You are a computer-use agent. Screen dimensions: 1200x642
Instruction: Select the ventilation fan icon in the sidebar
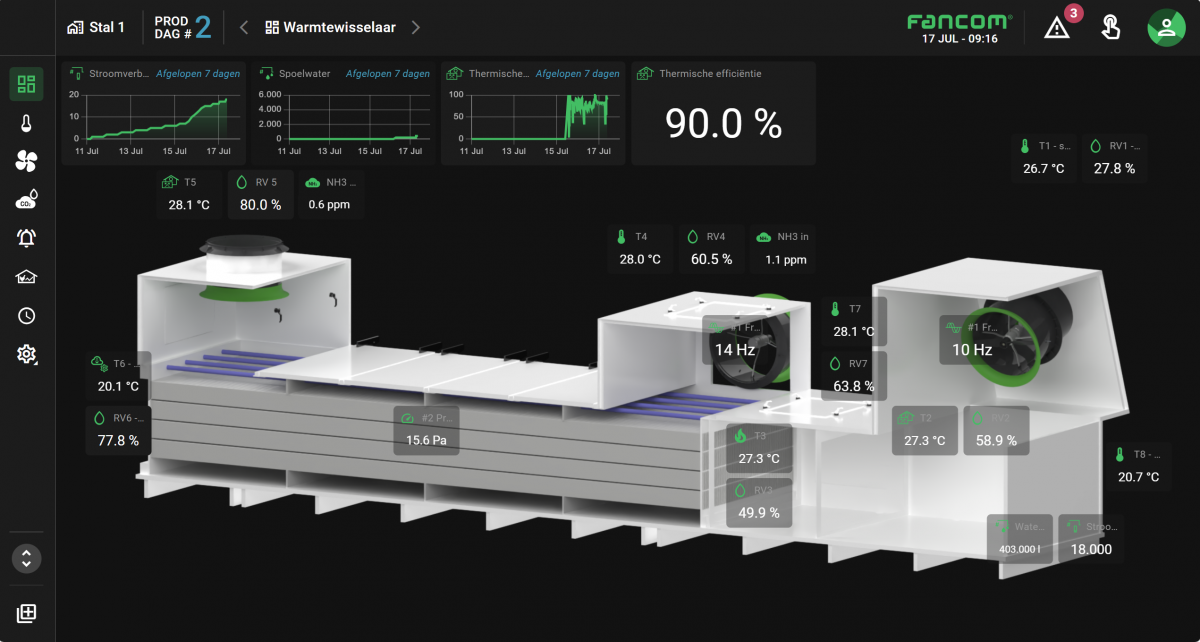click(26, 161)
